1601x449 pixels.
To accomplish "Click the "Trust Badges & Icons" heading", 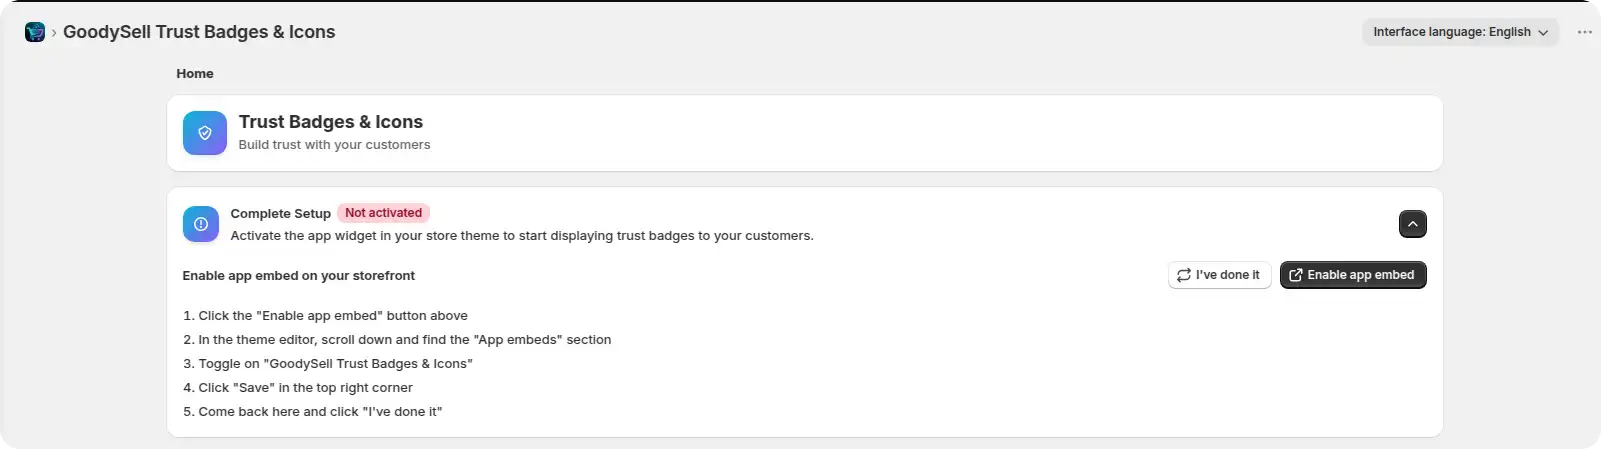I will 331,122.
